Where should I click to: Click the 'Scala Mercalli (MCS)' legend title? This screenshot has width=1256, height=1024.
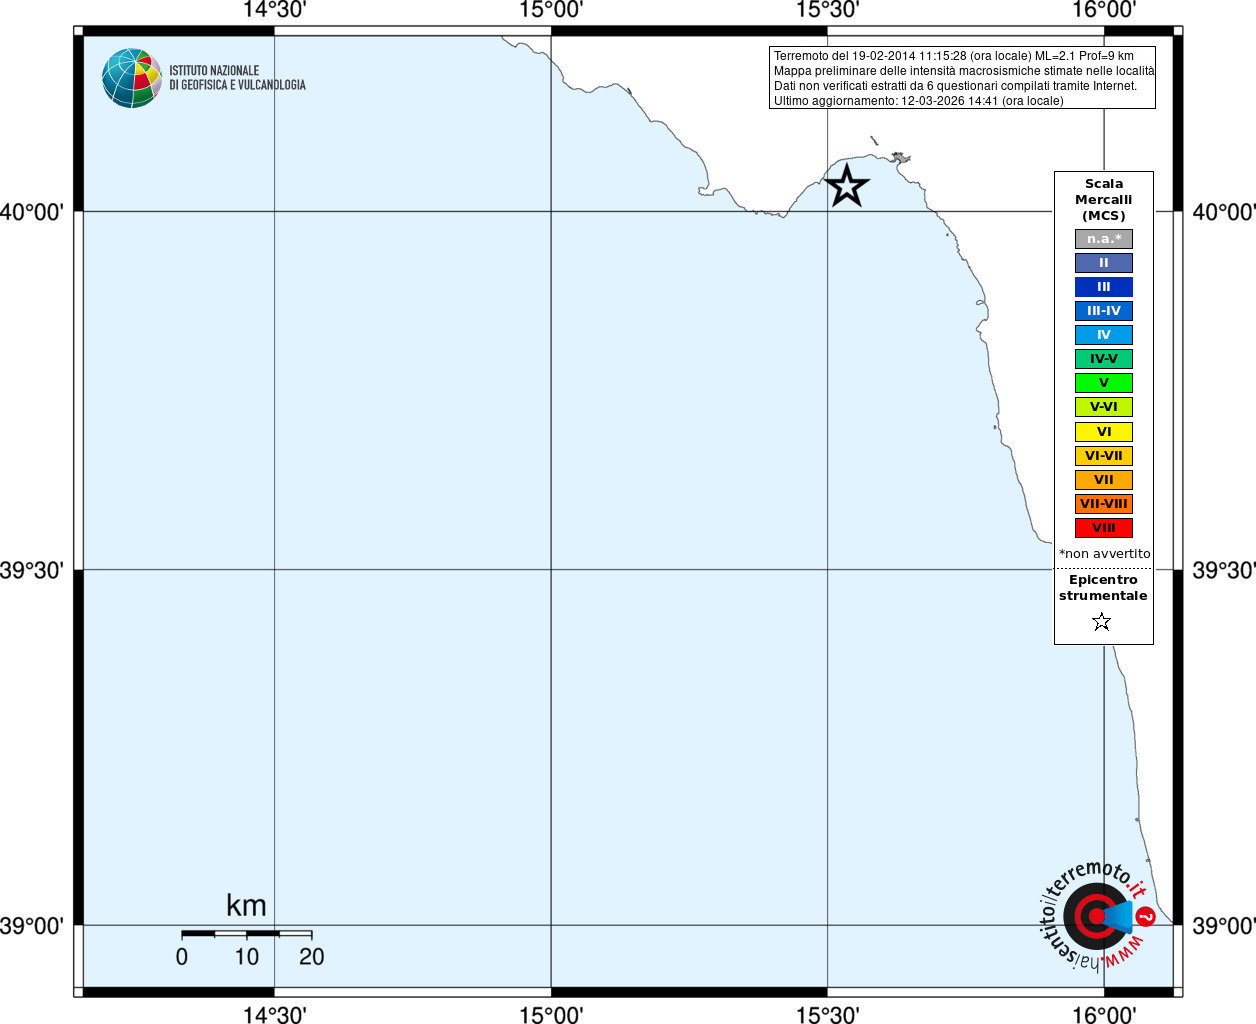coord(1104,200)
